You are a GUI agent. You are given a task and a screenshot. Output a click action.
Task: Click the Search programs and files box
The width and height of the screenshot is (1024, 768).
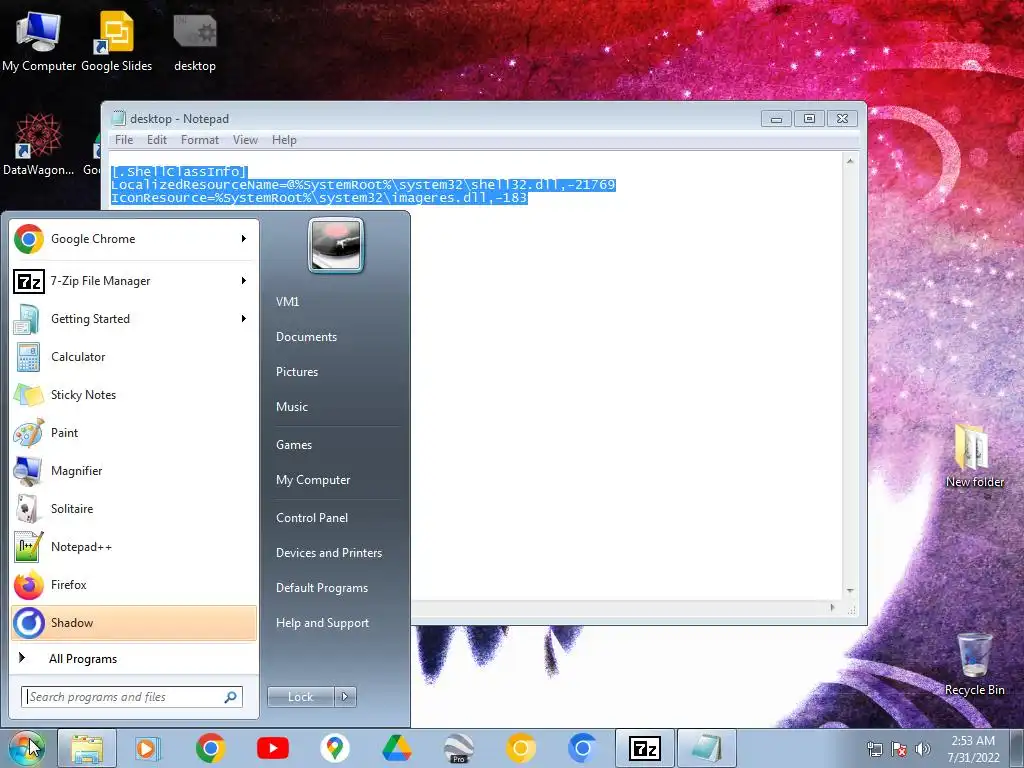(x=132, y=697)
